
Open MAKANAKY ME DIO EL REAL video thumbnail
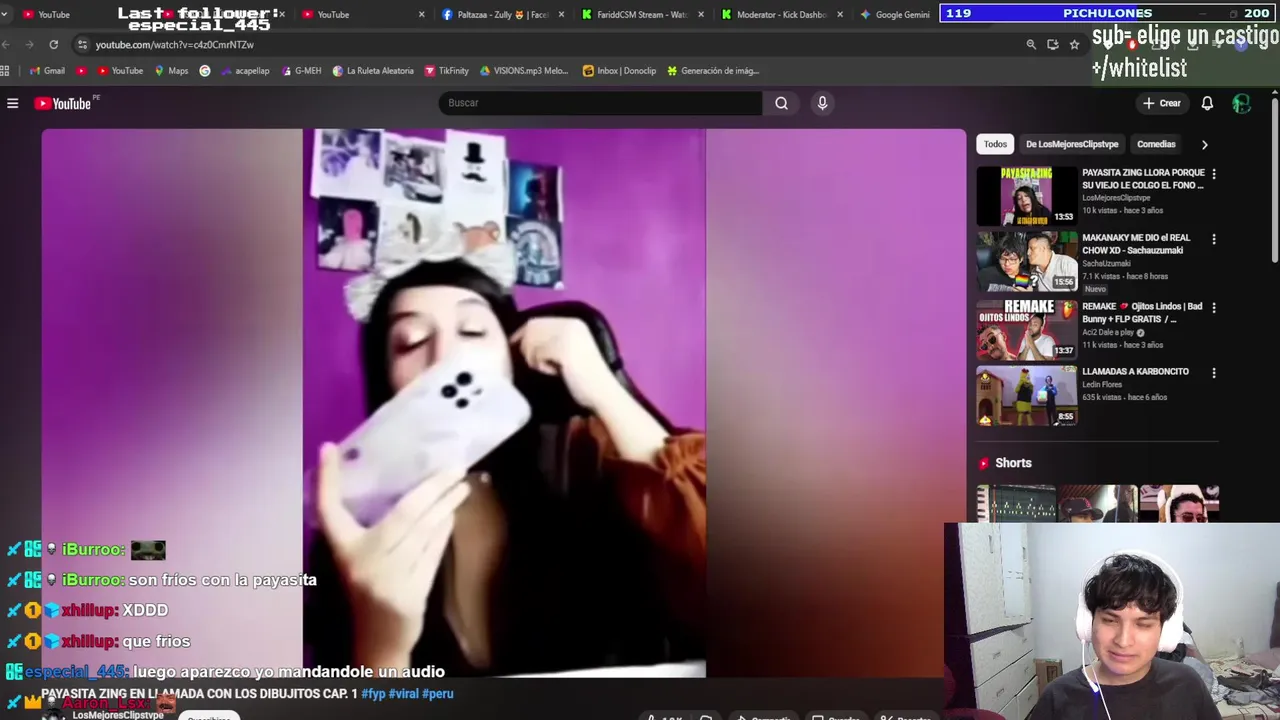coord(1026,261)
